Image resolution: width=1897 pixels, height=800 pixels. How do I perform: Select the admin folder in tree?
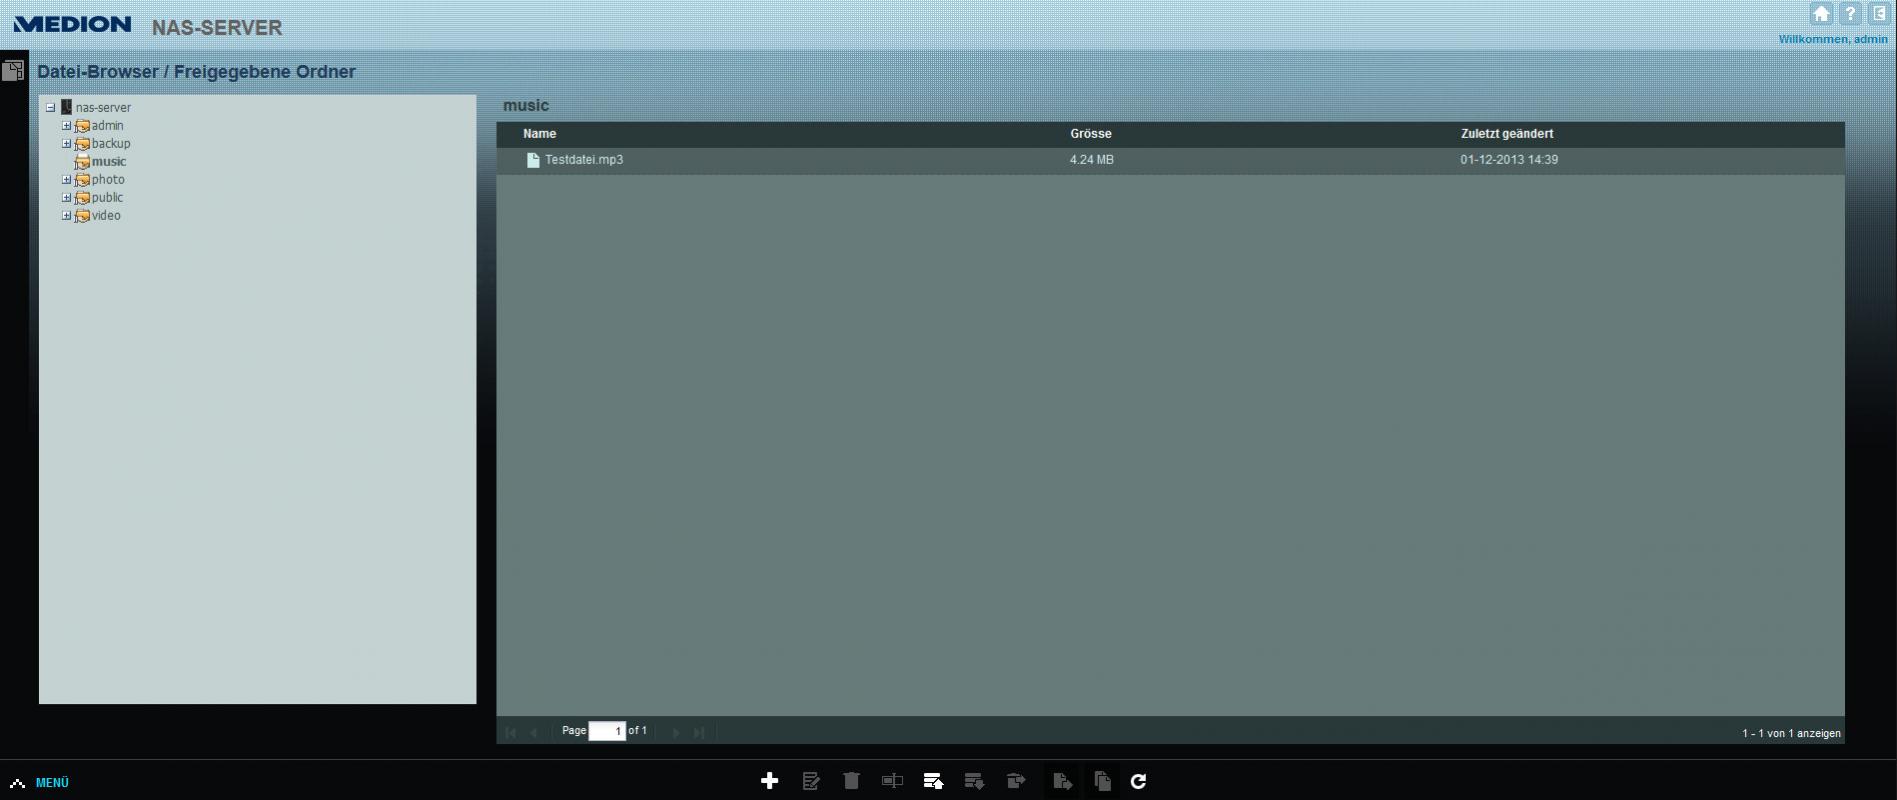107,126
